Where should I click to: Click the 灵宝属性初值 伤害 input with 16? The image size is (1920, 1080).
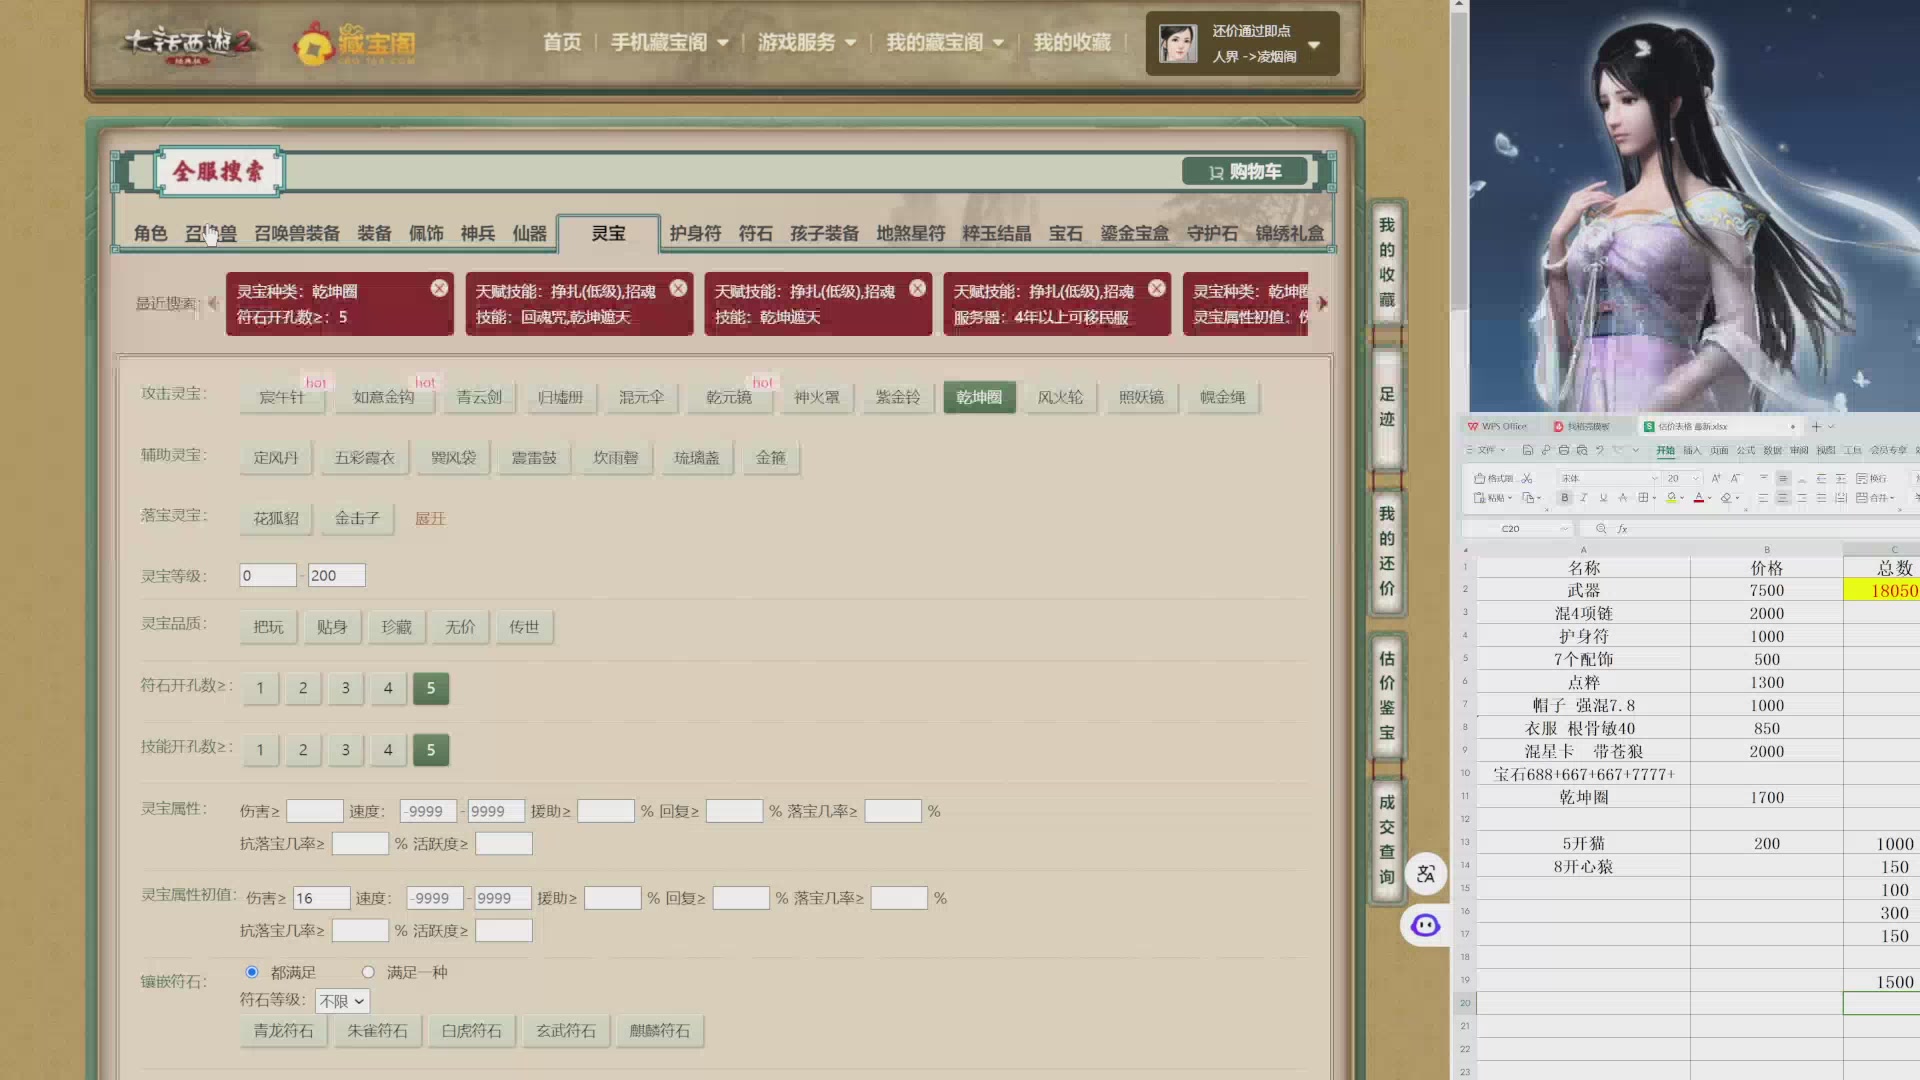pos(321,898)
